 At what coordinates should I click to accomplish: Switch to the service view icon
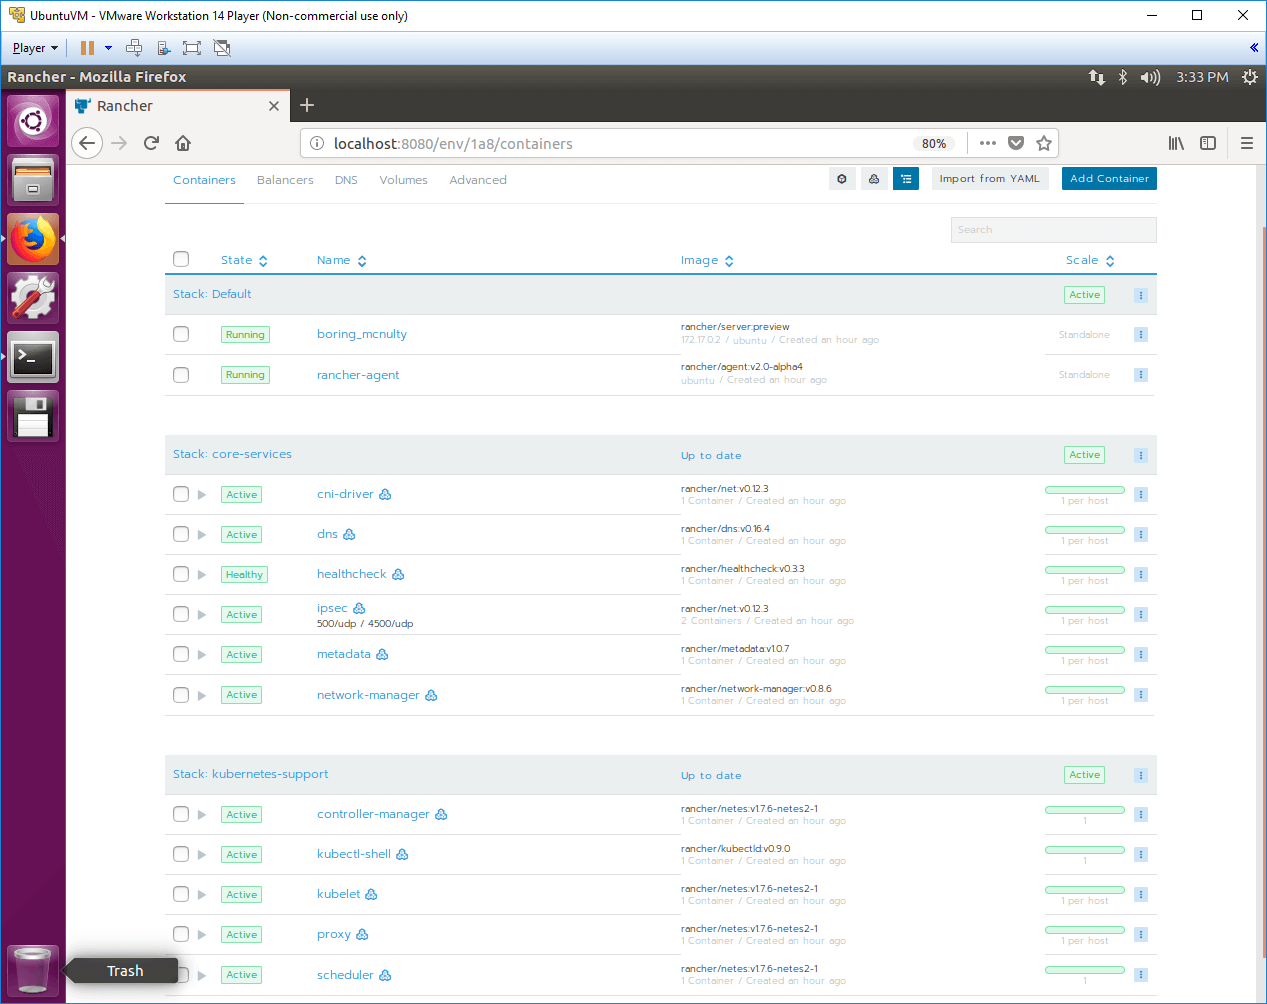(874, 179)
